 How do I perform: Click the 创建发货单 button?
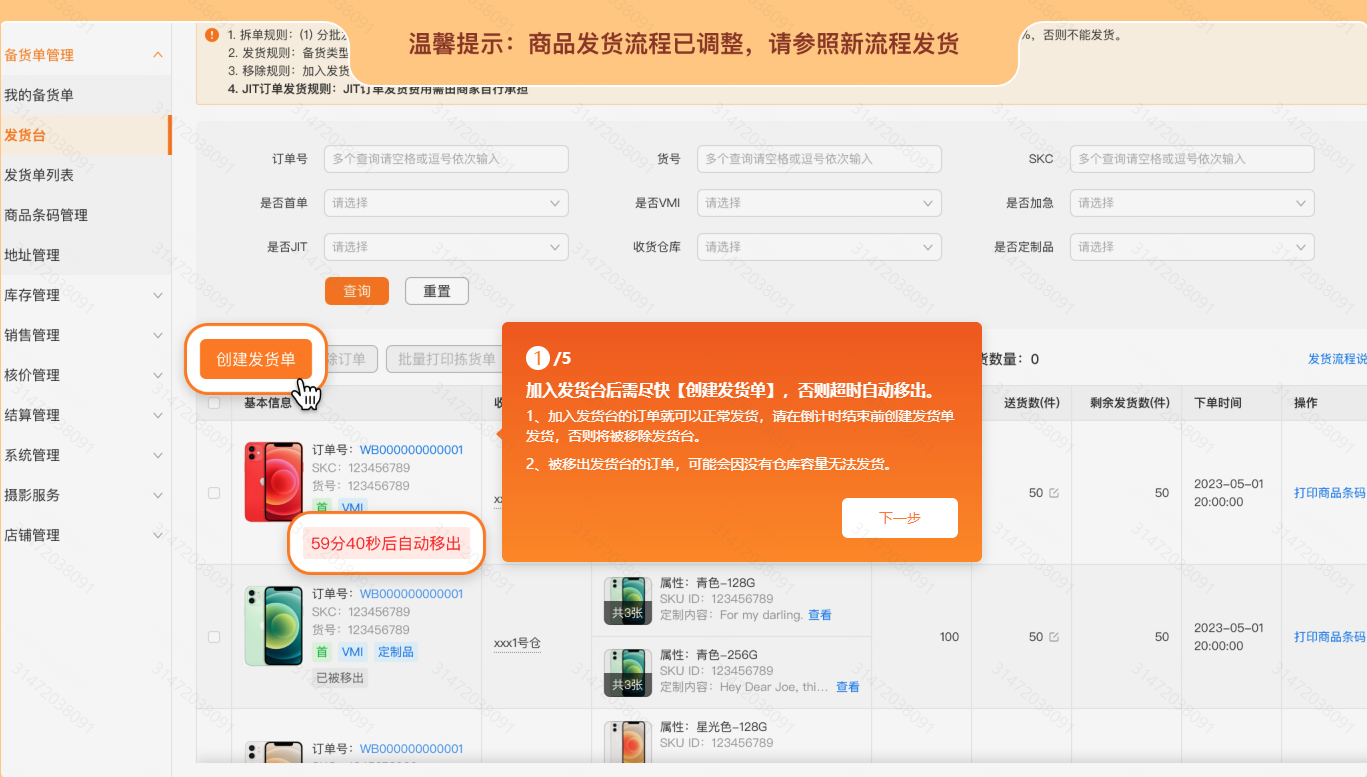(x=256, y=359)
